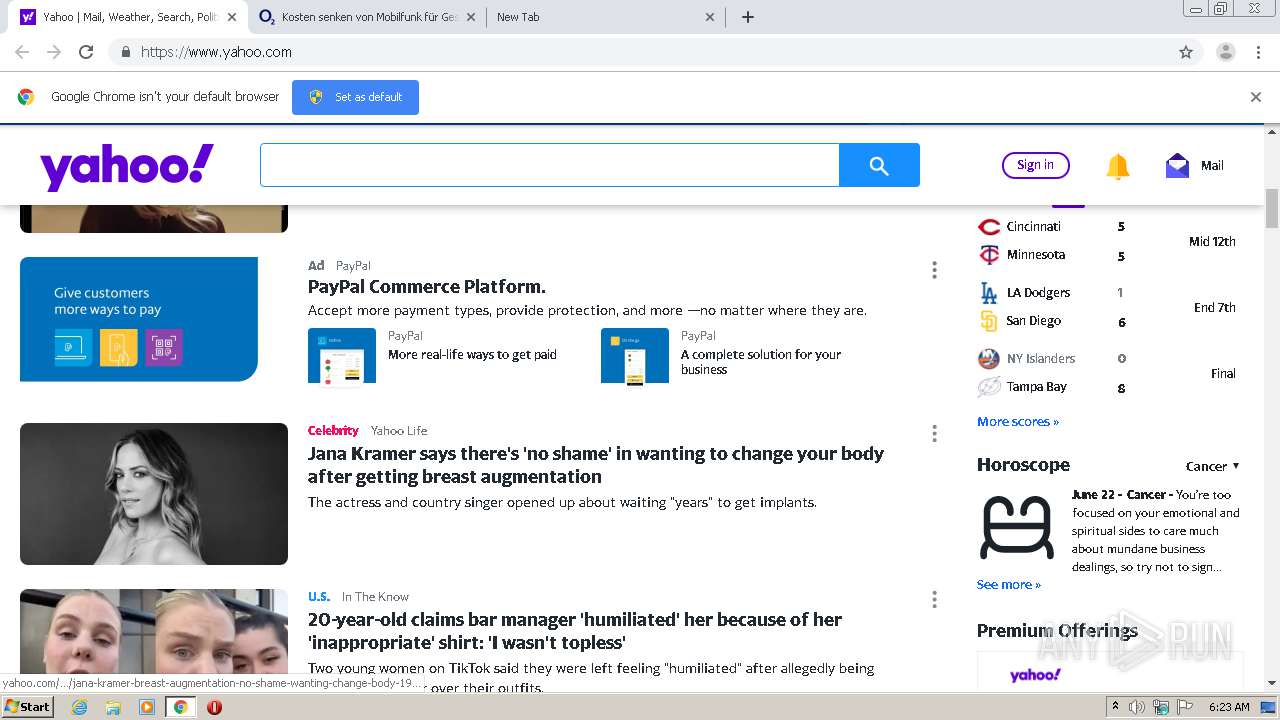The width and height of the screenshot is (1280, 720).
Task: Open the Chrome profile avatar icon
Action: click(x=1225, y=52)
